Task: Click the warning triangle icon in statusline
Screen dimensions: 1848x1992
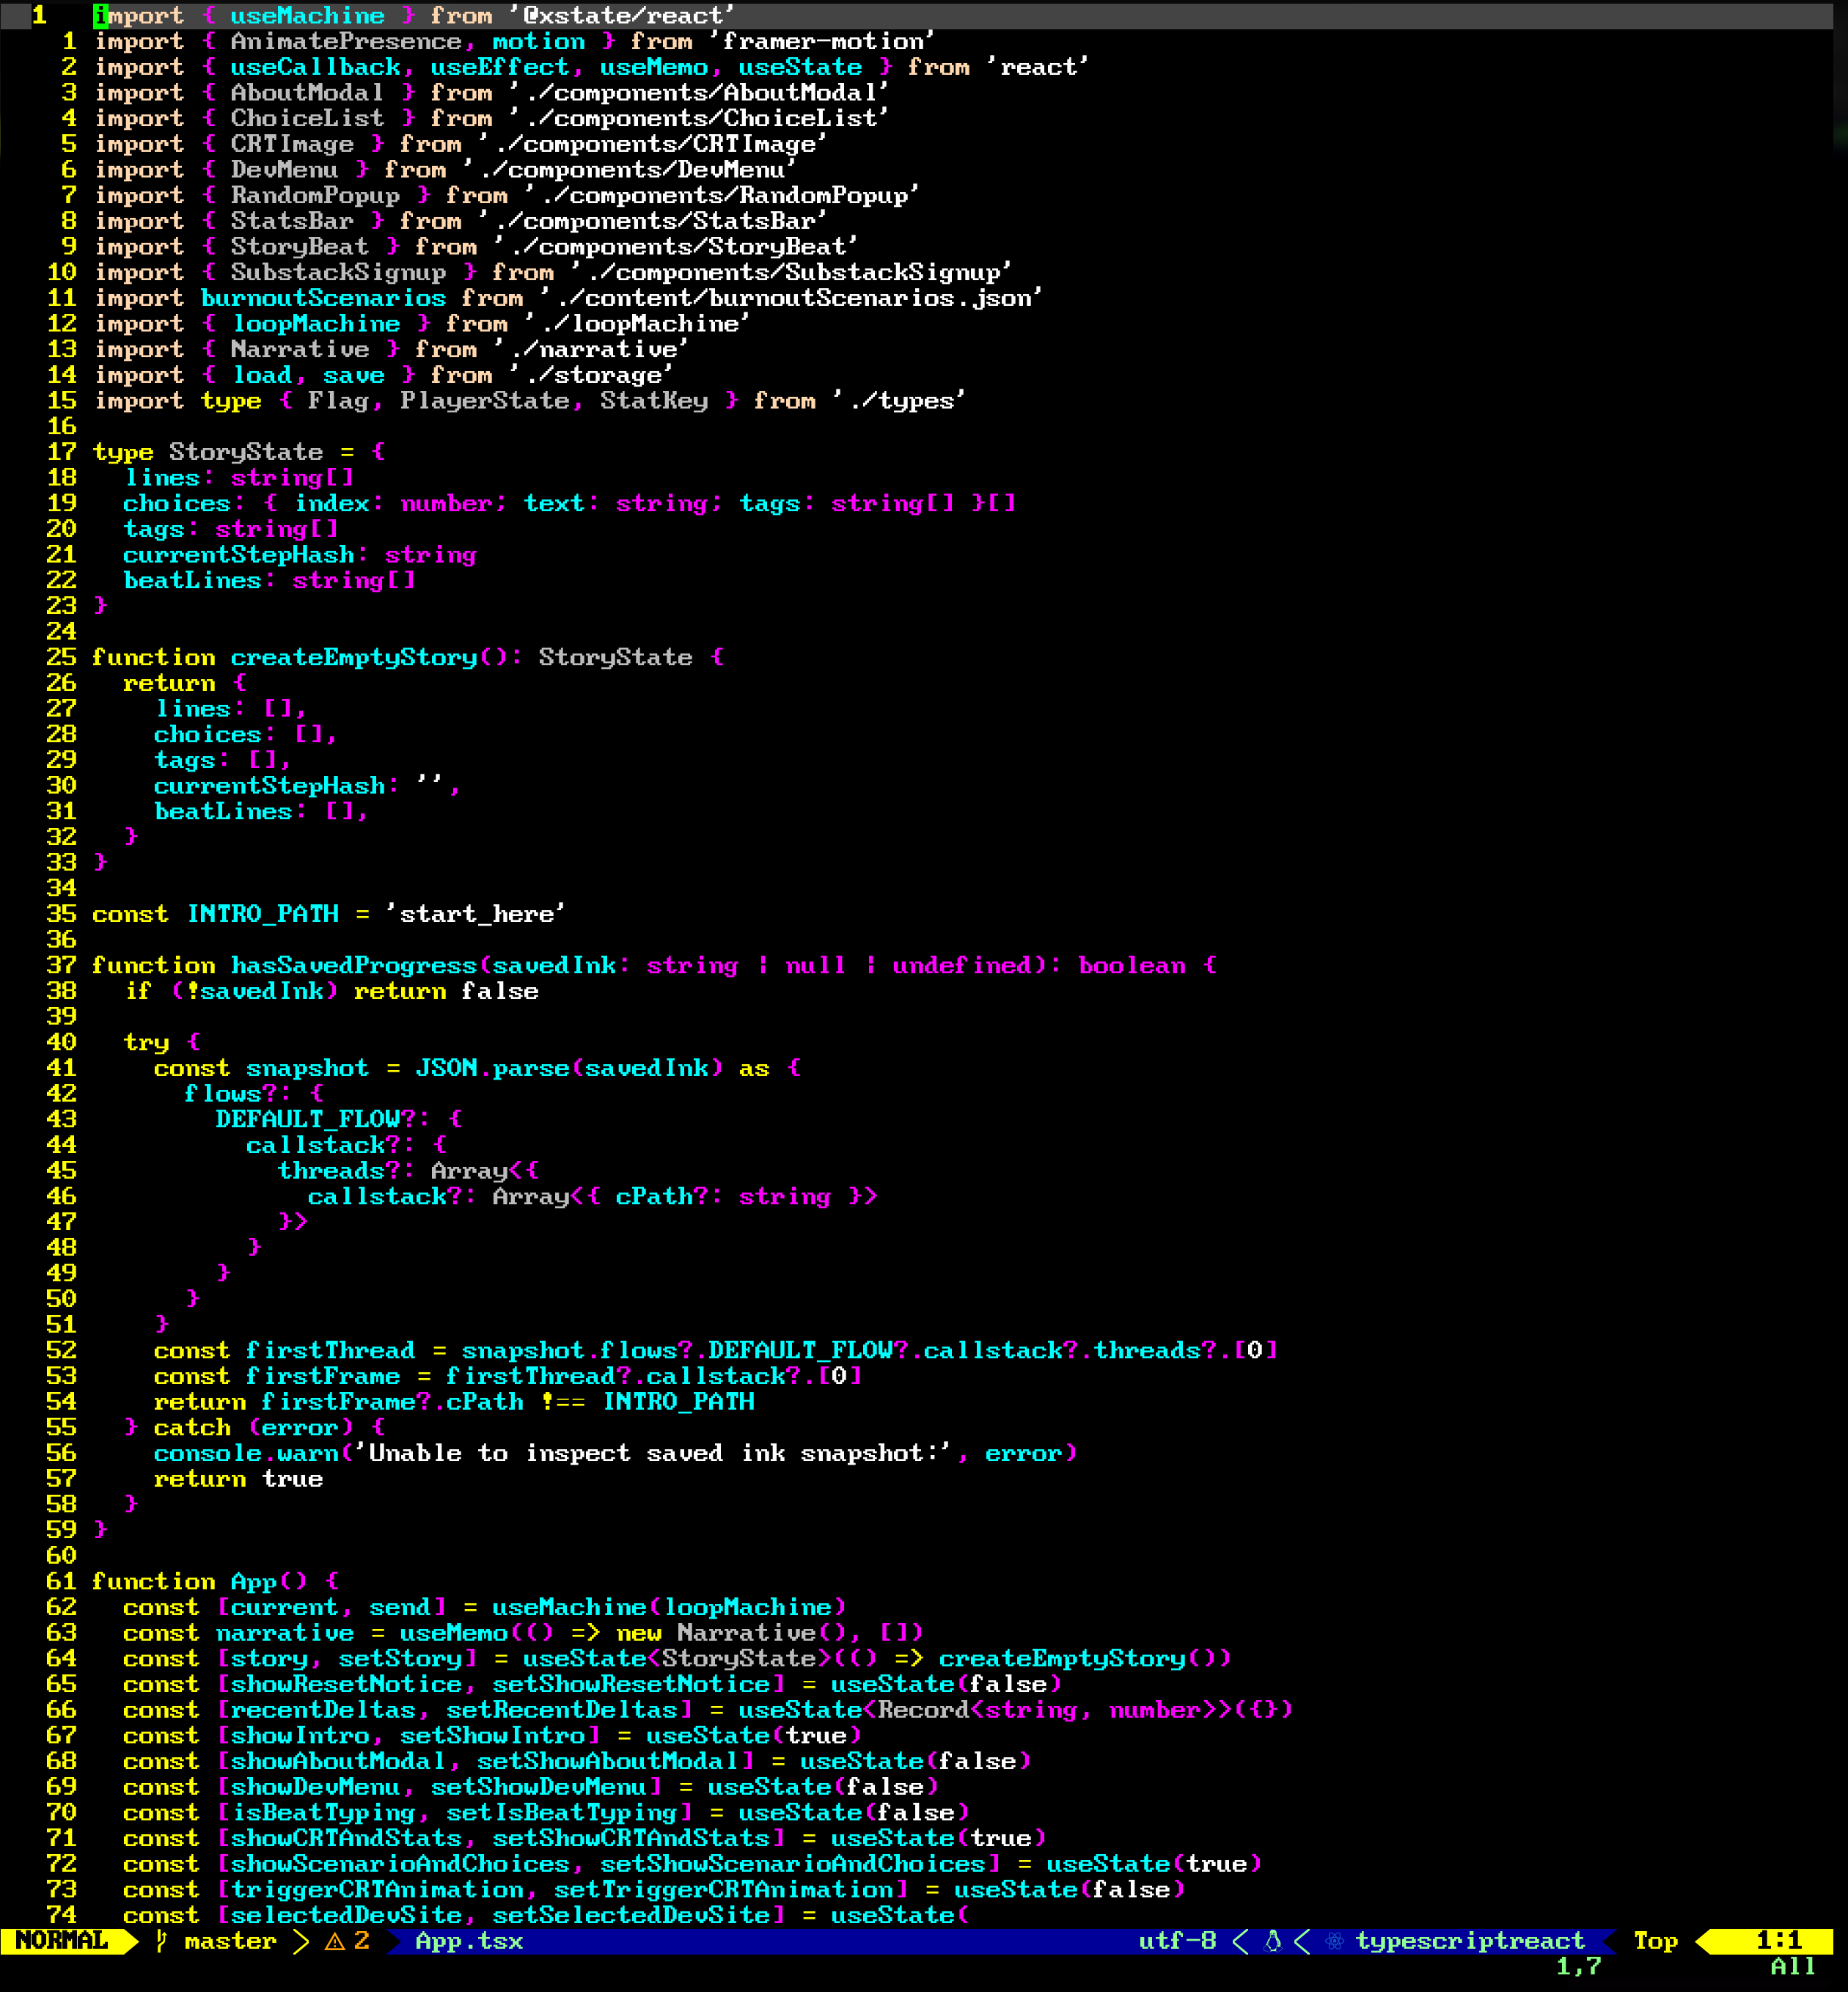Action: (x=335, y=1941)
